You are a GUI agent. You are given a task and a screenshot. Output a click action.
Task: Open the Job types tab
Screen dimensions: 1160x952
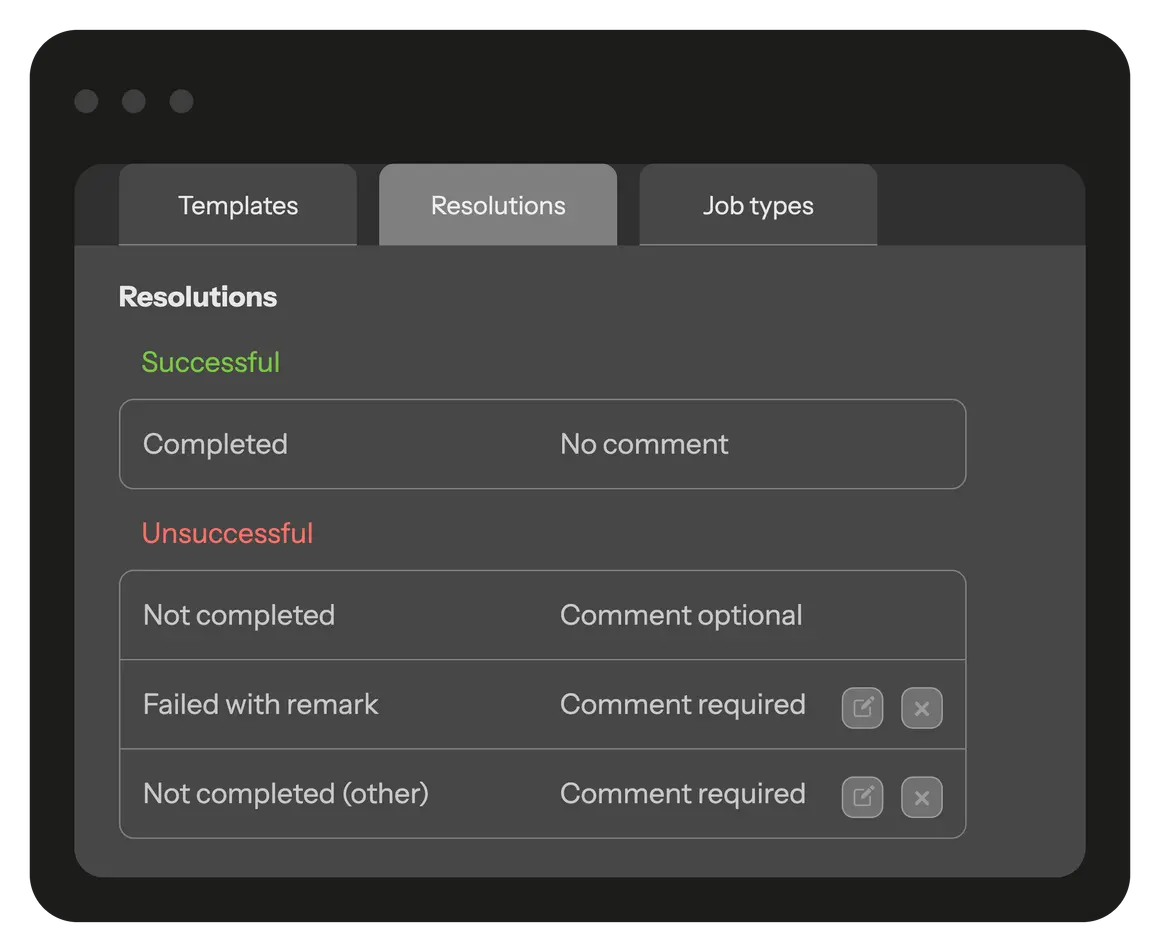click(758, 206)
